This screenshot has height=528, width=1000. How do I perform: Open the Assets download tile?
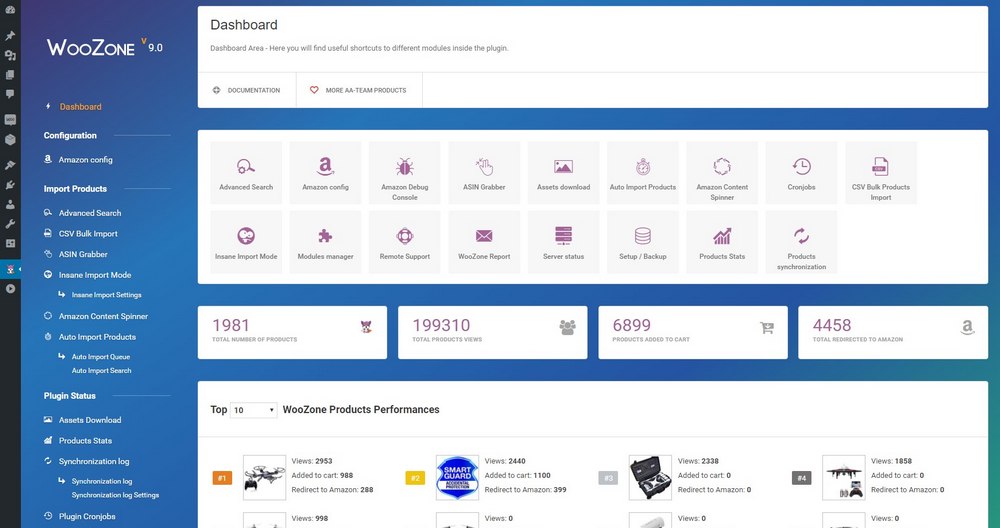click(563, 173)
